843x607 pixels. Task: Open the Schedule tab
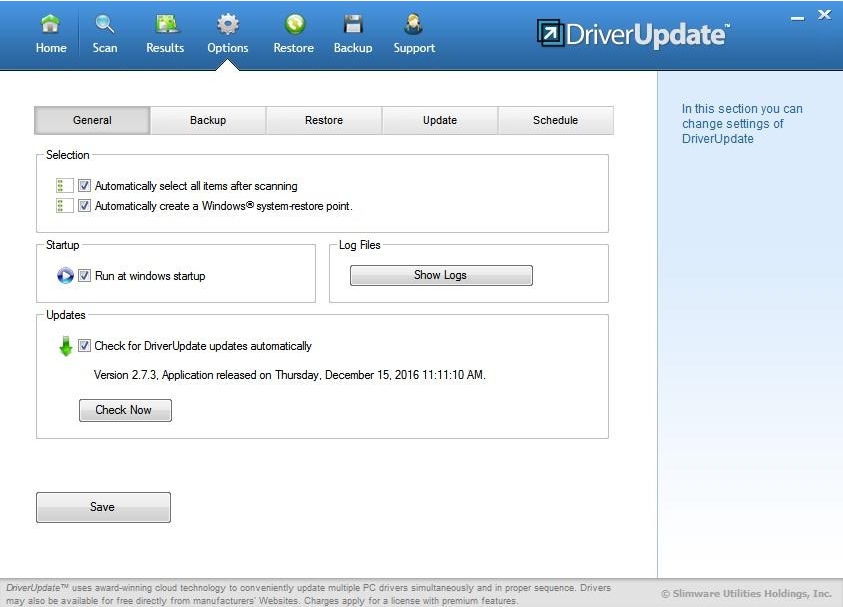pos(555,120)
